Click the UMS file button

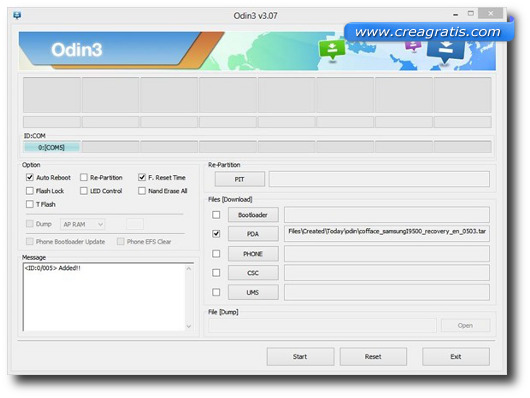(x=253, y=292)
